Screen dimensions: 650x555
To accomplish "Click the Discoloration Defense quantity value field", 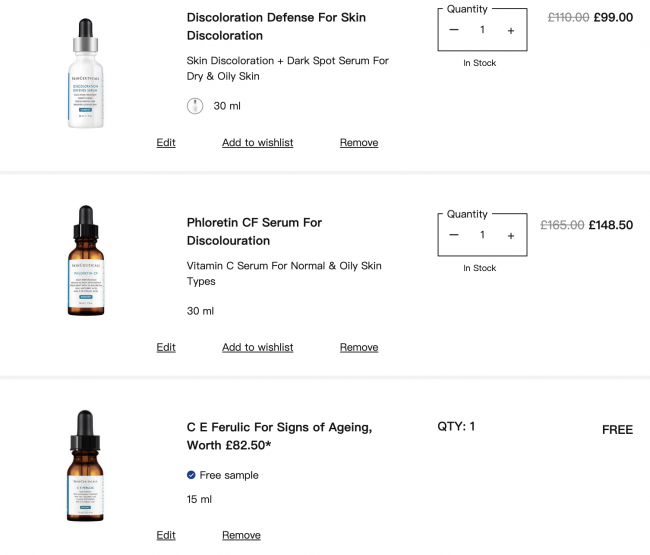I will pyautogui.click(x=482, y=30).
